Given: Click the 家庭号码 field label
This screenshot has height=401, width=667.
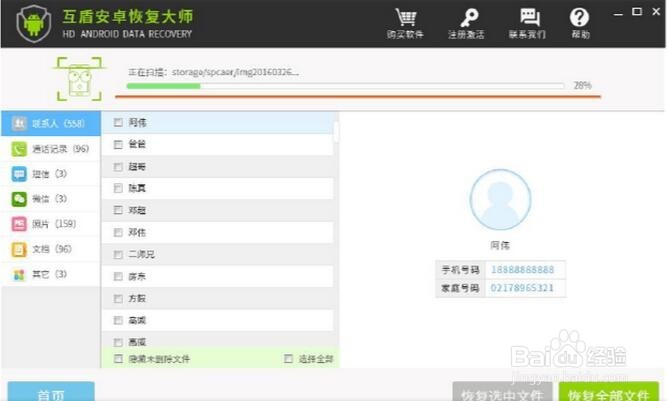Looking at the screenshot, I should (461, 288).
